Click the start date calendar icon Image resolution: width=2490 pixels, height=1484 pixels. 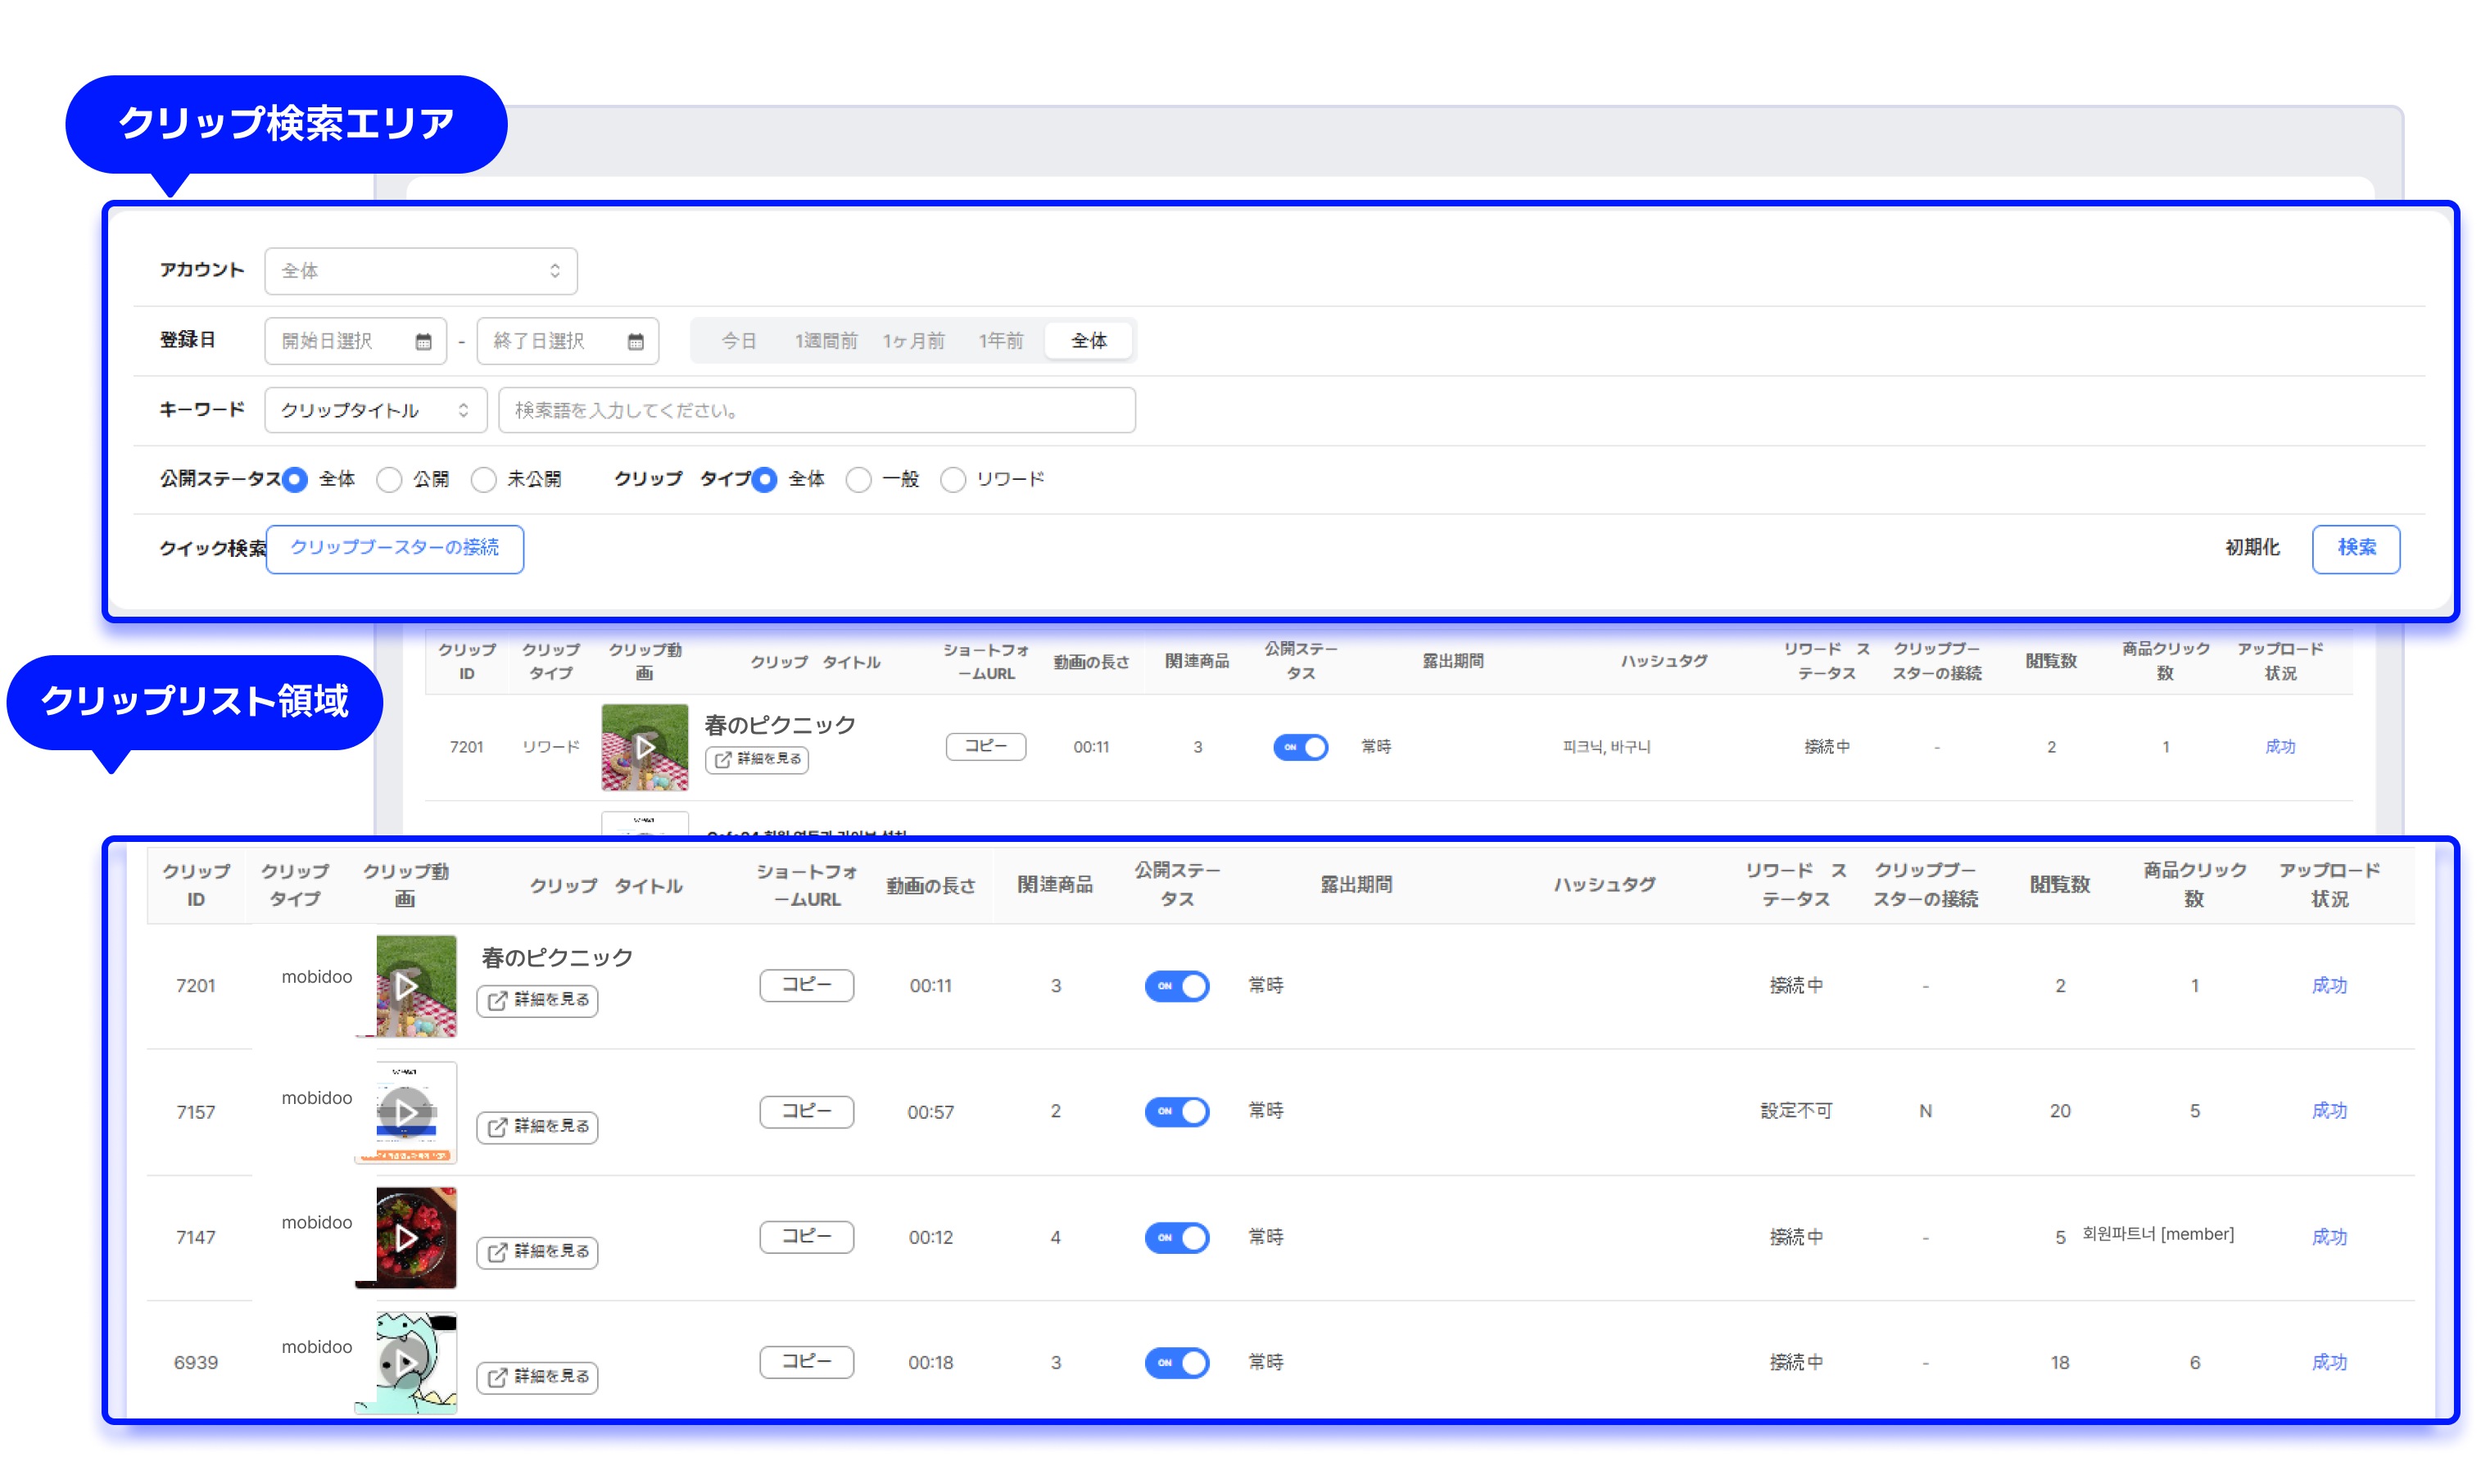423,342
